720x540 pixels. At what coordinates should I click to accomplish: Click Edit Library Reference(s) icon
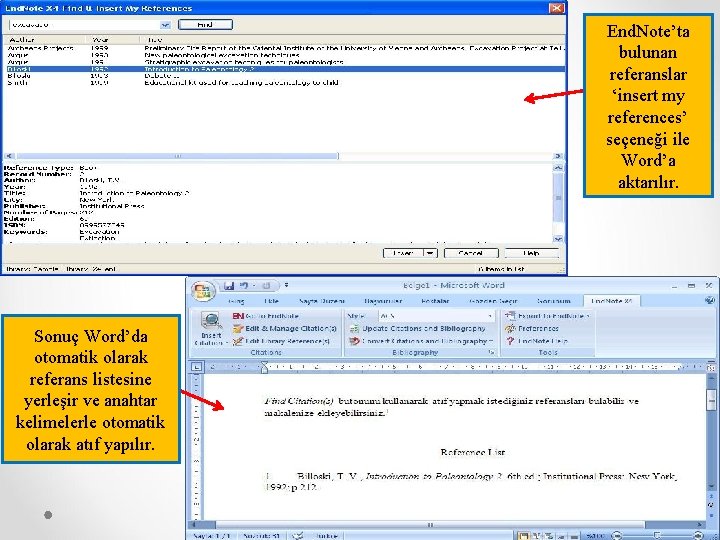237,341
